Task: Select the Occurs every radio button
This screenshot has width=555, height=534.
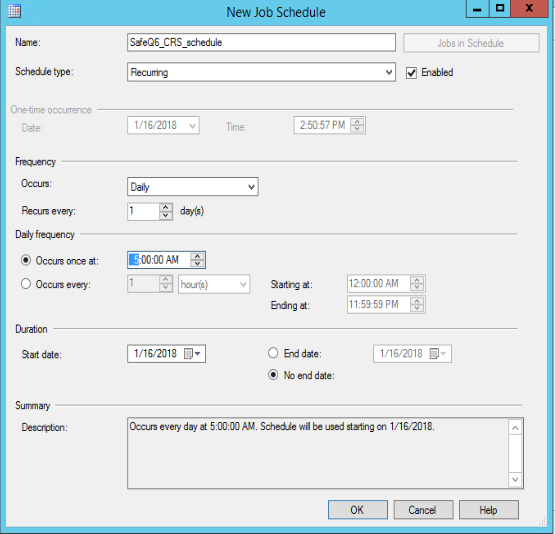Action: point(26,284)
